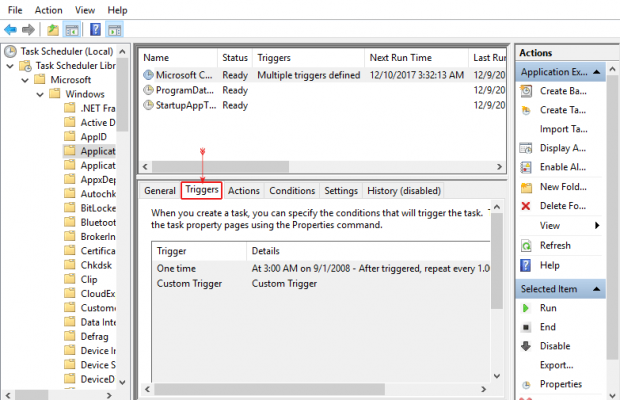Click the Back arrow in the toolbar
Screen dimensions: 620x400
(10, 30)
